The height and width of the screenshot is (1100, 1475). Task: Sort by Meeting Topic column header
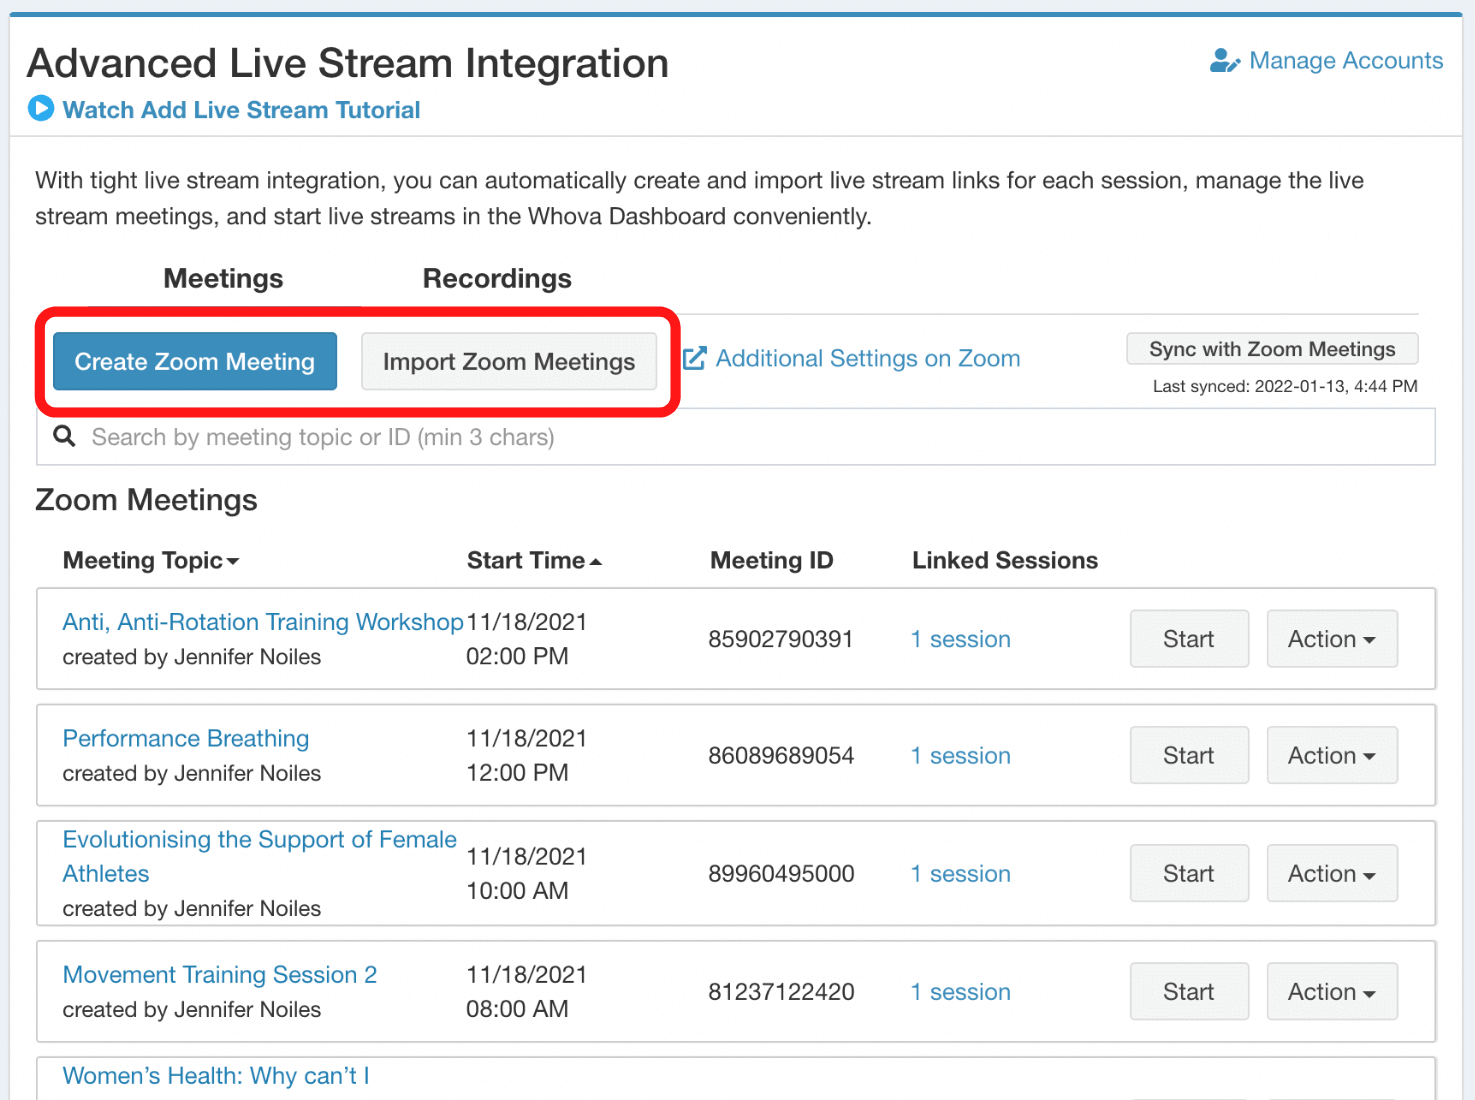[150, 561]
